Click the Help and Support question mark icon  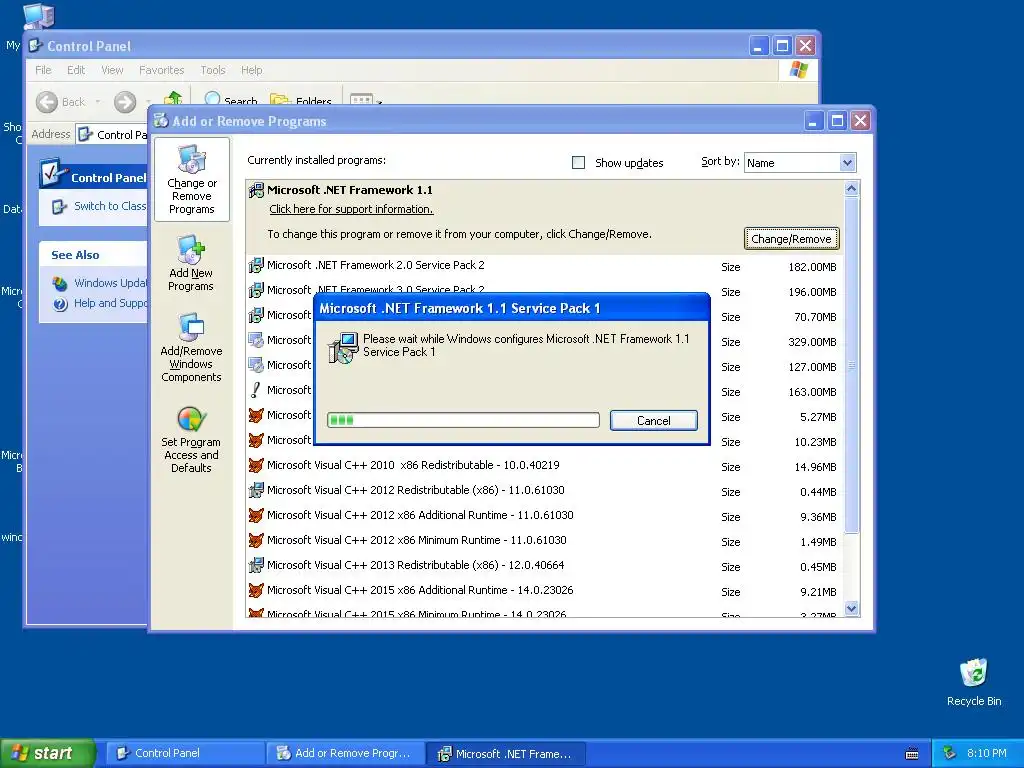click(60, 304)
